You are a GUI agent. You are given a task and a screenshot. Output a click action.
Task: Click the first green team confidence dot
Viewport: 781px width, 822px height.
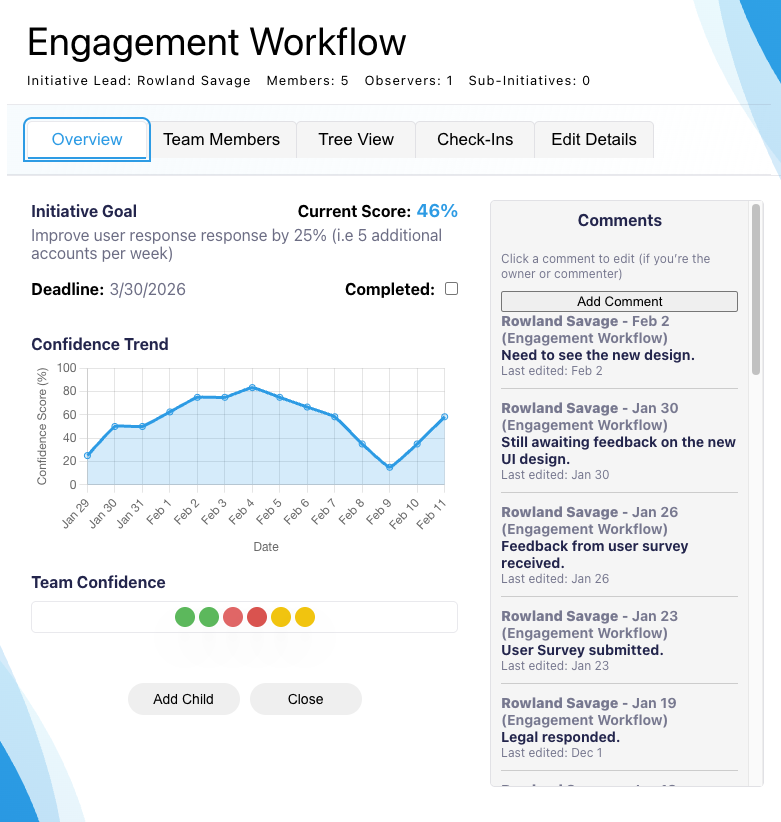coord(185,617)
